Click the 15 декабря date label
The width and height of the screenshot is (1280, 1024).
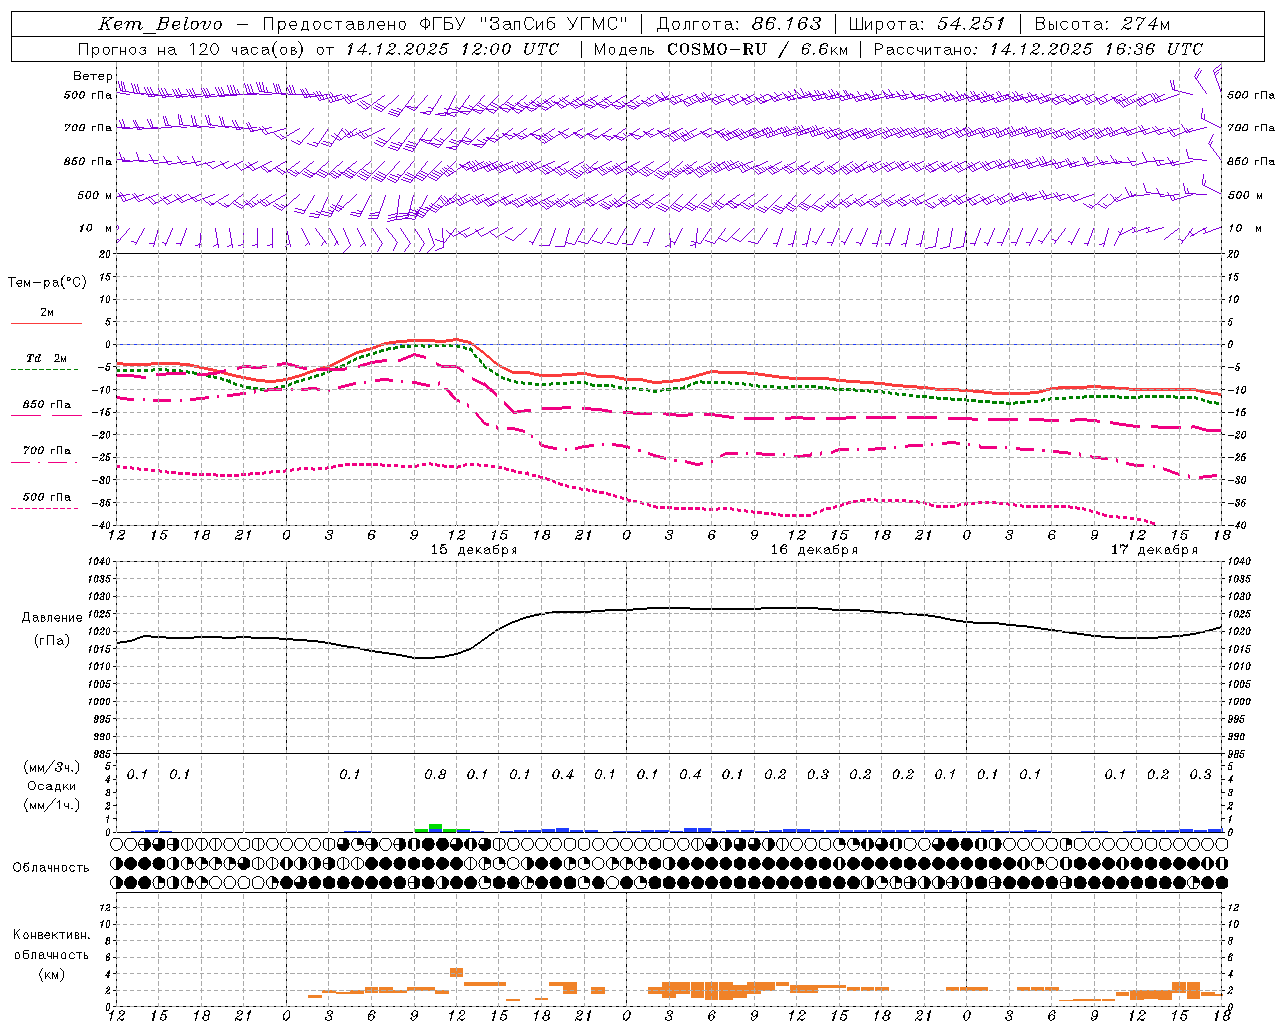473,550
